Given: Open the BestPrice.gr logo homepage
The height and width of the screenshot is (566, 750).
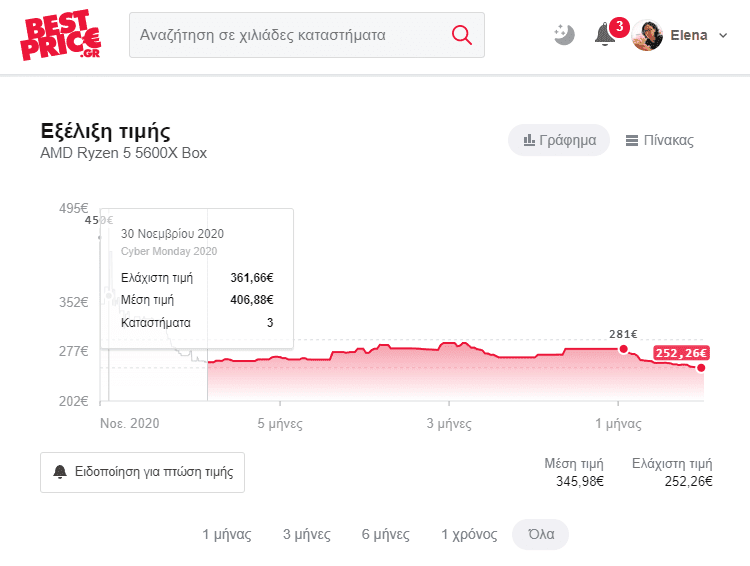Looking at the screenshot, I should [60, 35].
